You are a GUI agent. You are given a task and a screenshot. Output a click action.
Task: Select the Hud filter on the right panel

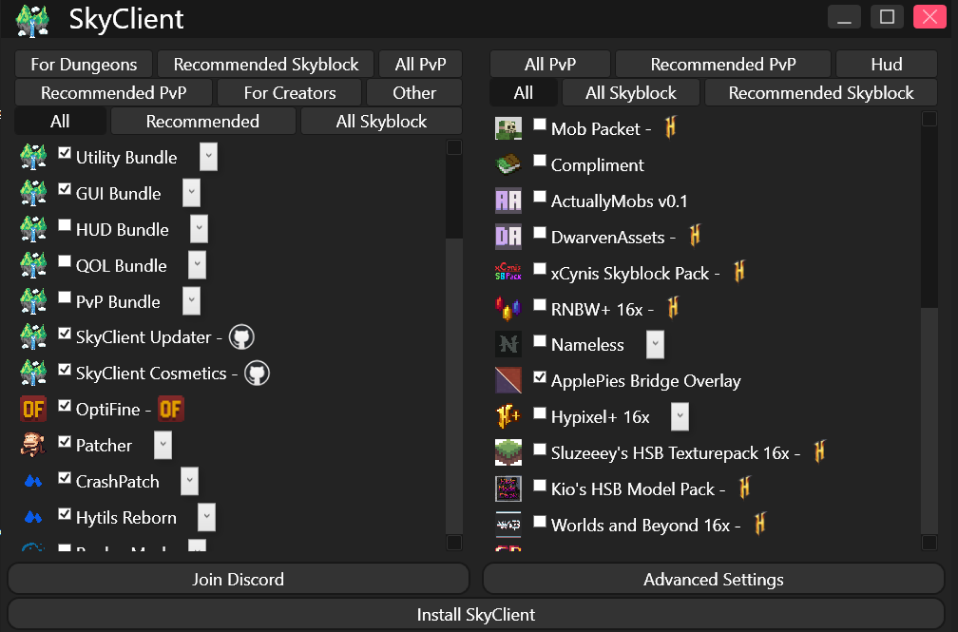click(x=886, y=63)
